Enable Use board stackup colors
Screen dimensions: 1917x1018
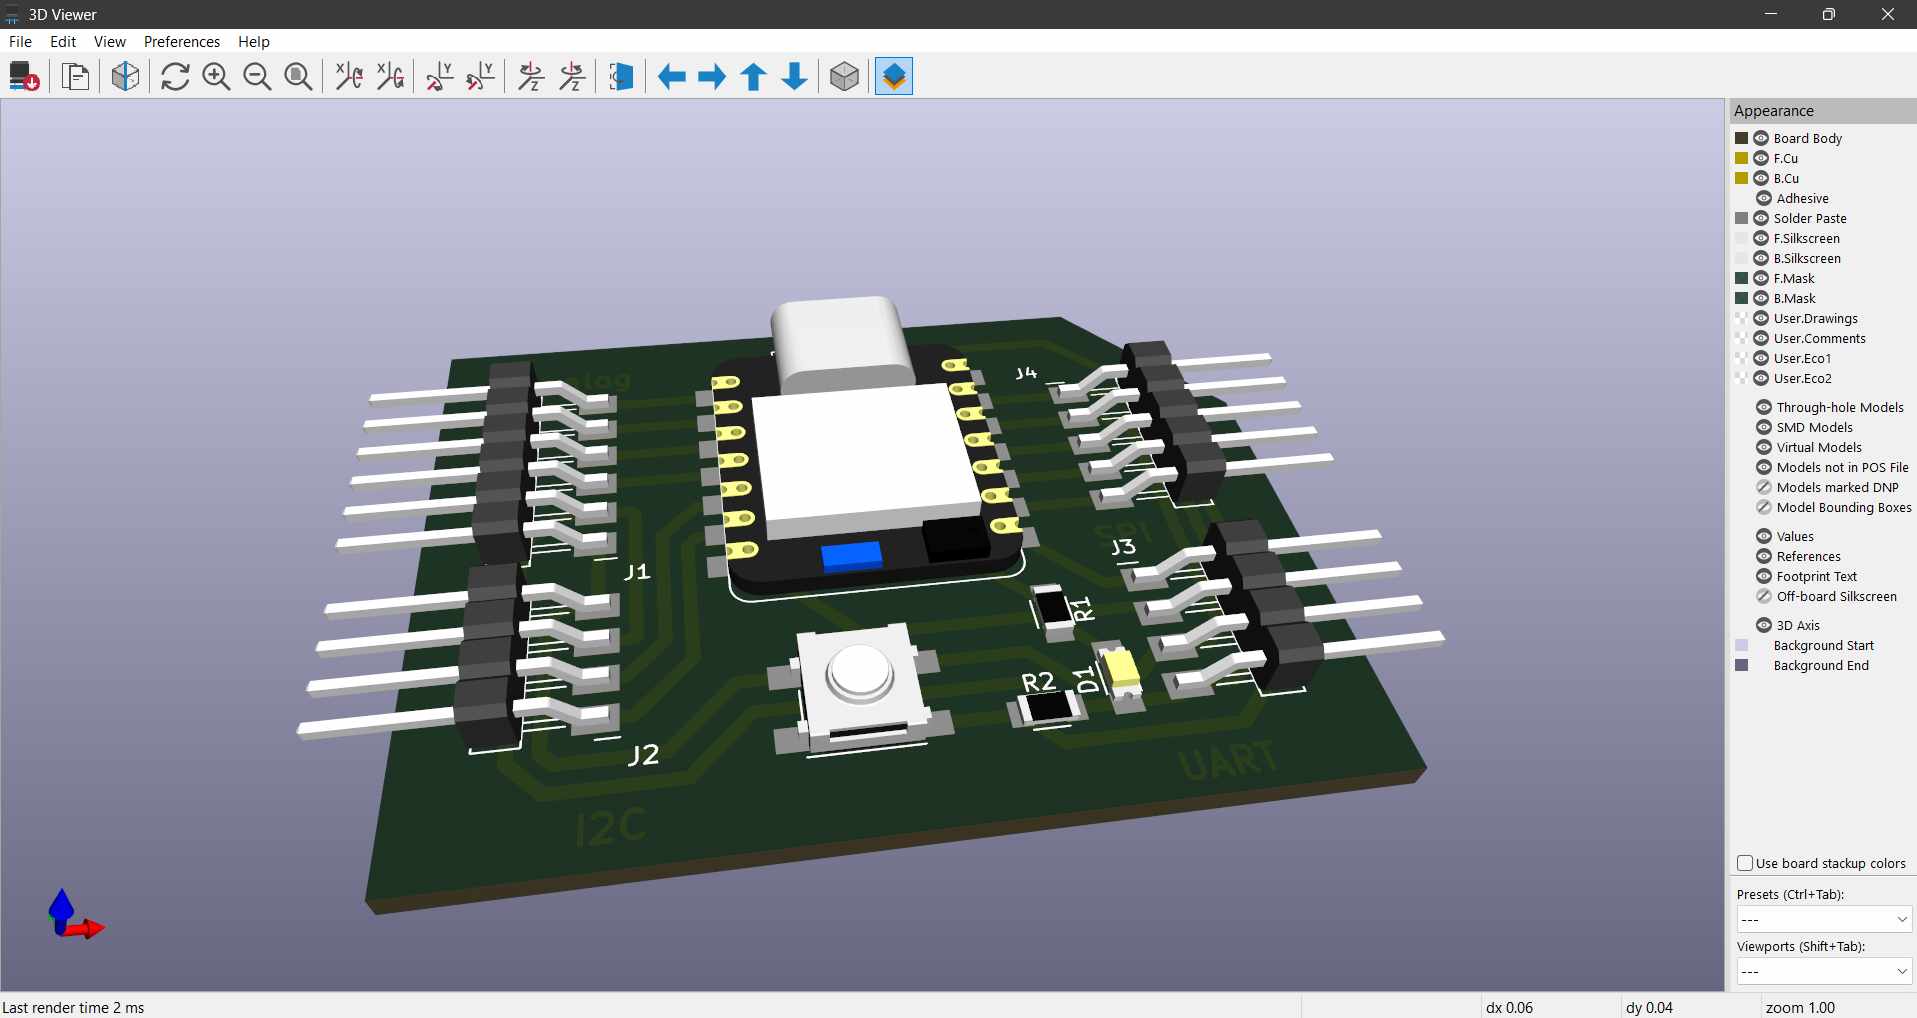click(1744, 862)
